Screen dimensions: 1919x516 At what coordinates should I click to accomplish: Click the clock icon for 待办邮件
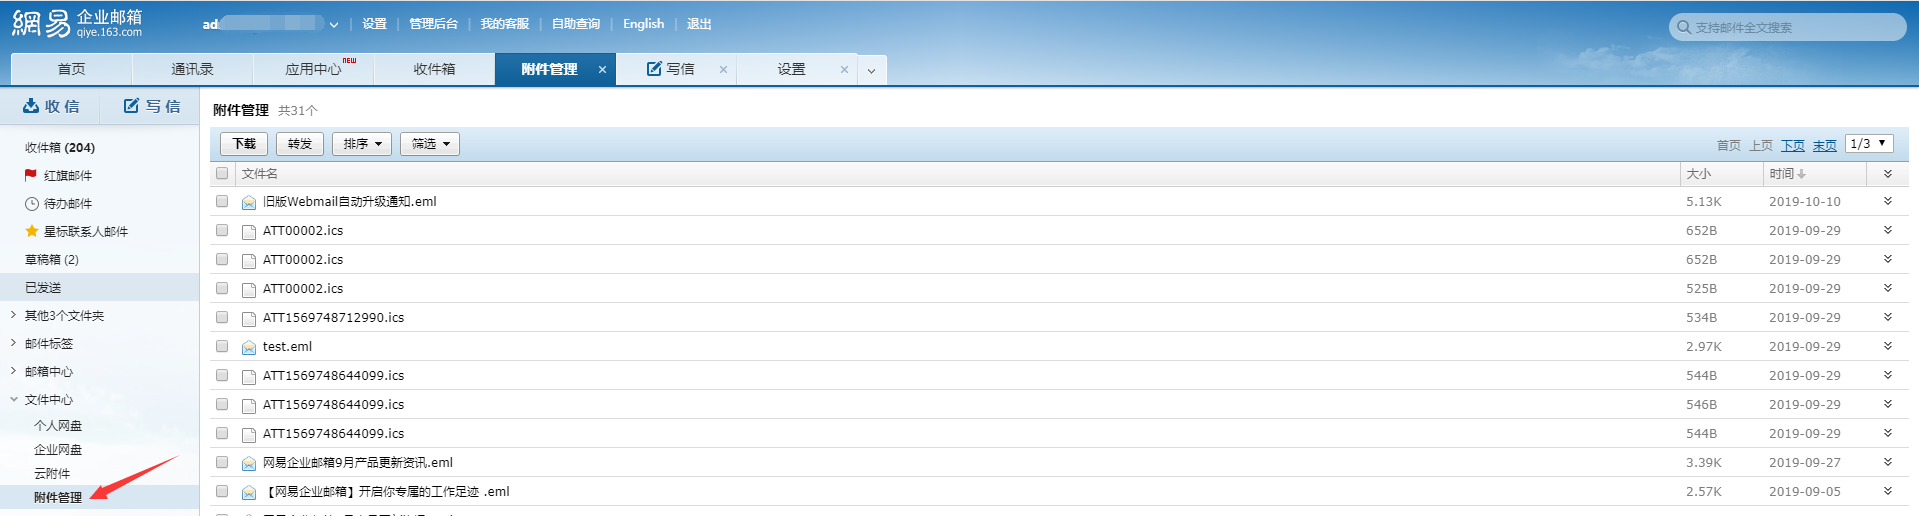(32, 204)
